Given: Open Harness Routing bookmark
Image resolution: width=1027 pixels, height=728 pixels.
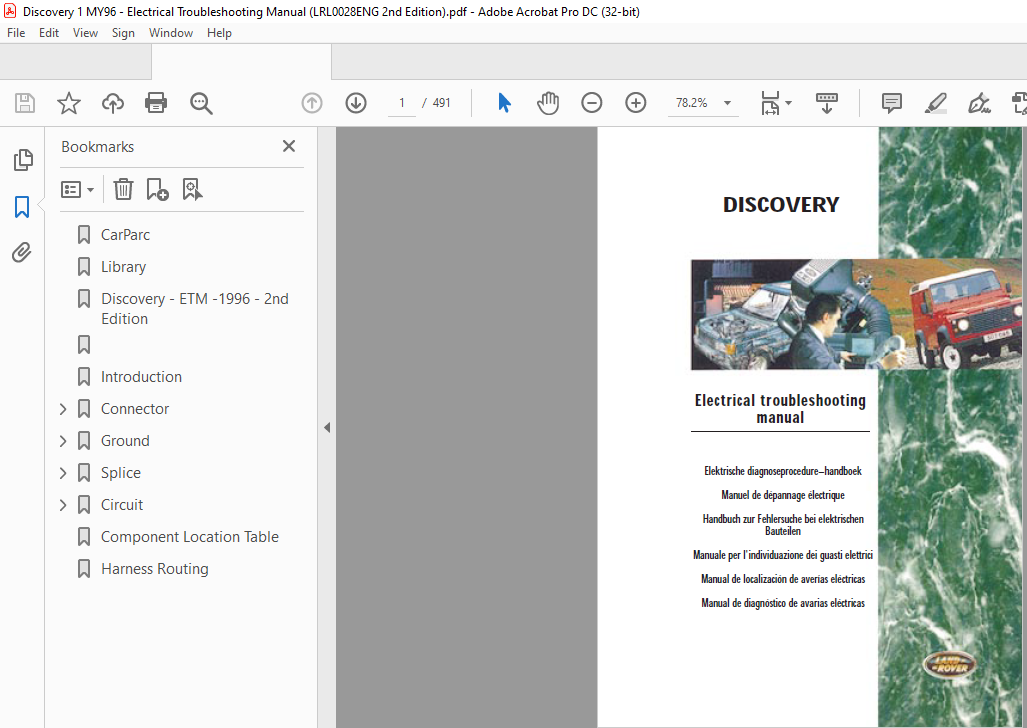Looking at the screenshot, I should (x=155, y=569).
